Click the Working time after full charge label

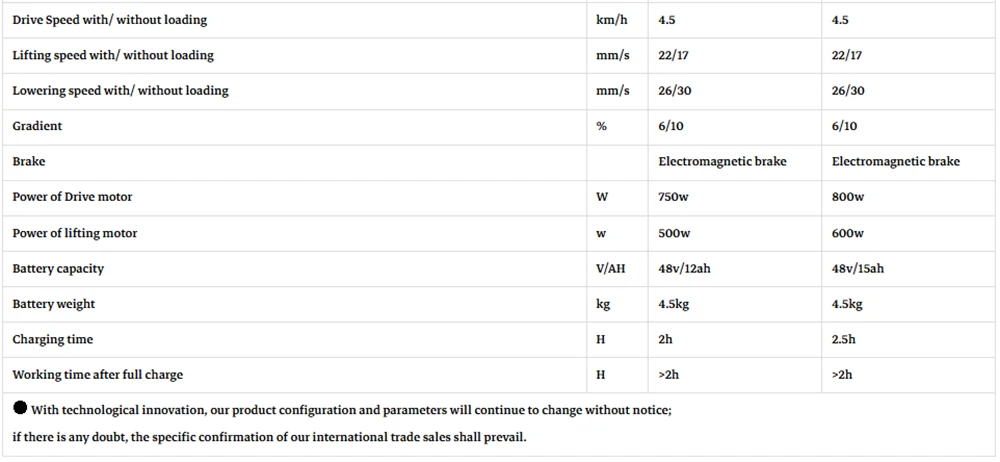98,375
